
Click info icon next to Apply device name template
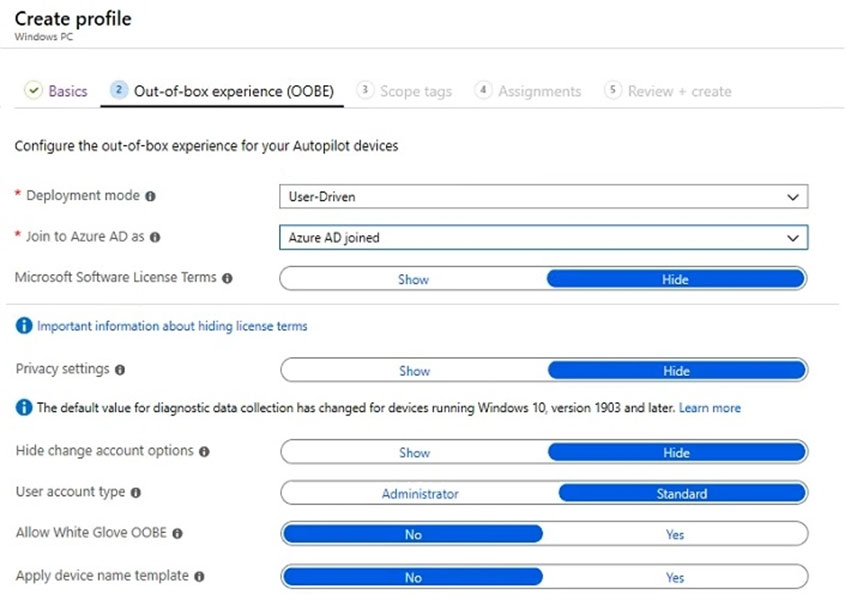pos(199,577)
